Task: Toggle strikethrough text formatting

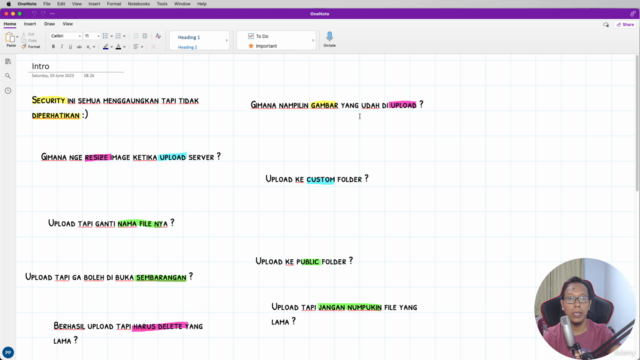Action: point(79,47)
